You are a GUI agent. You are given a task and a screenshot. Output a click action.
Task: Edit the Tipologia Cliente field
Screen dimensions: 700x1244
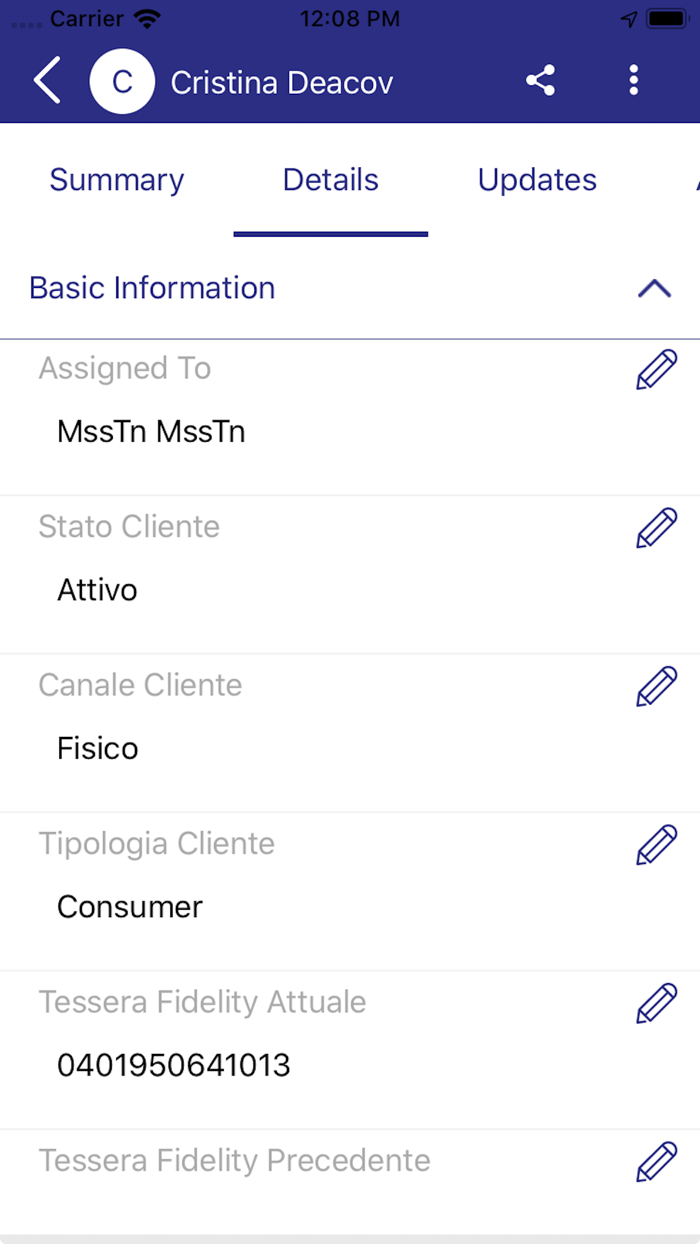[x=656, y=845]
